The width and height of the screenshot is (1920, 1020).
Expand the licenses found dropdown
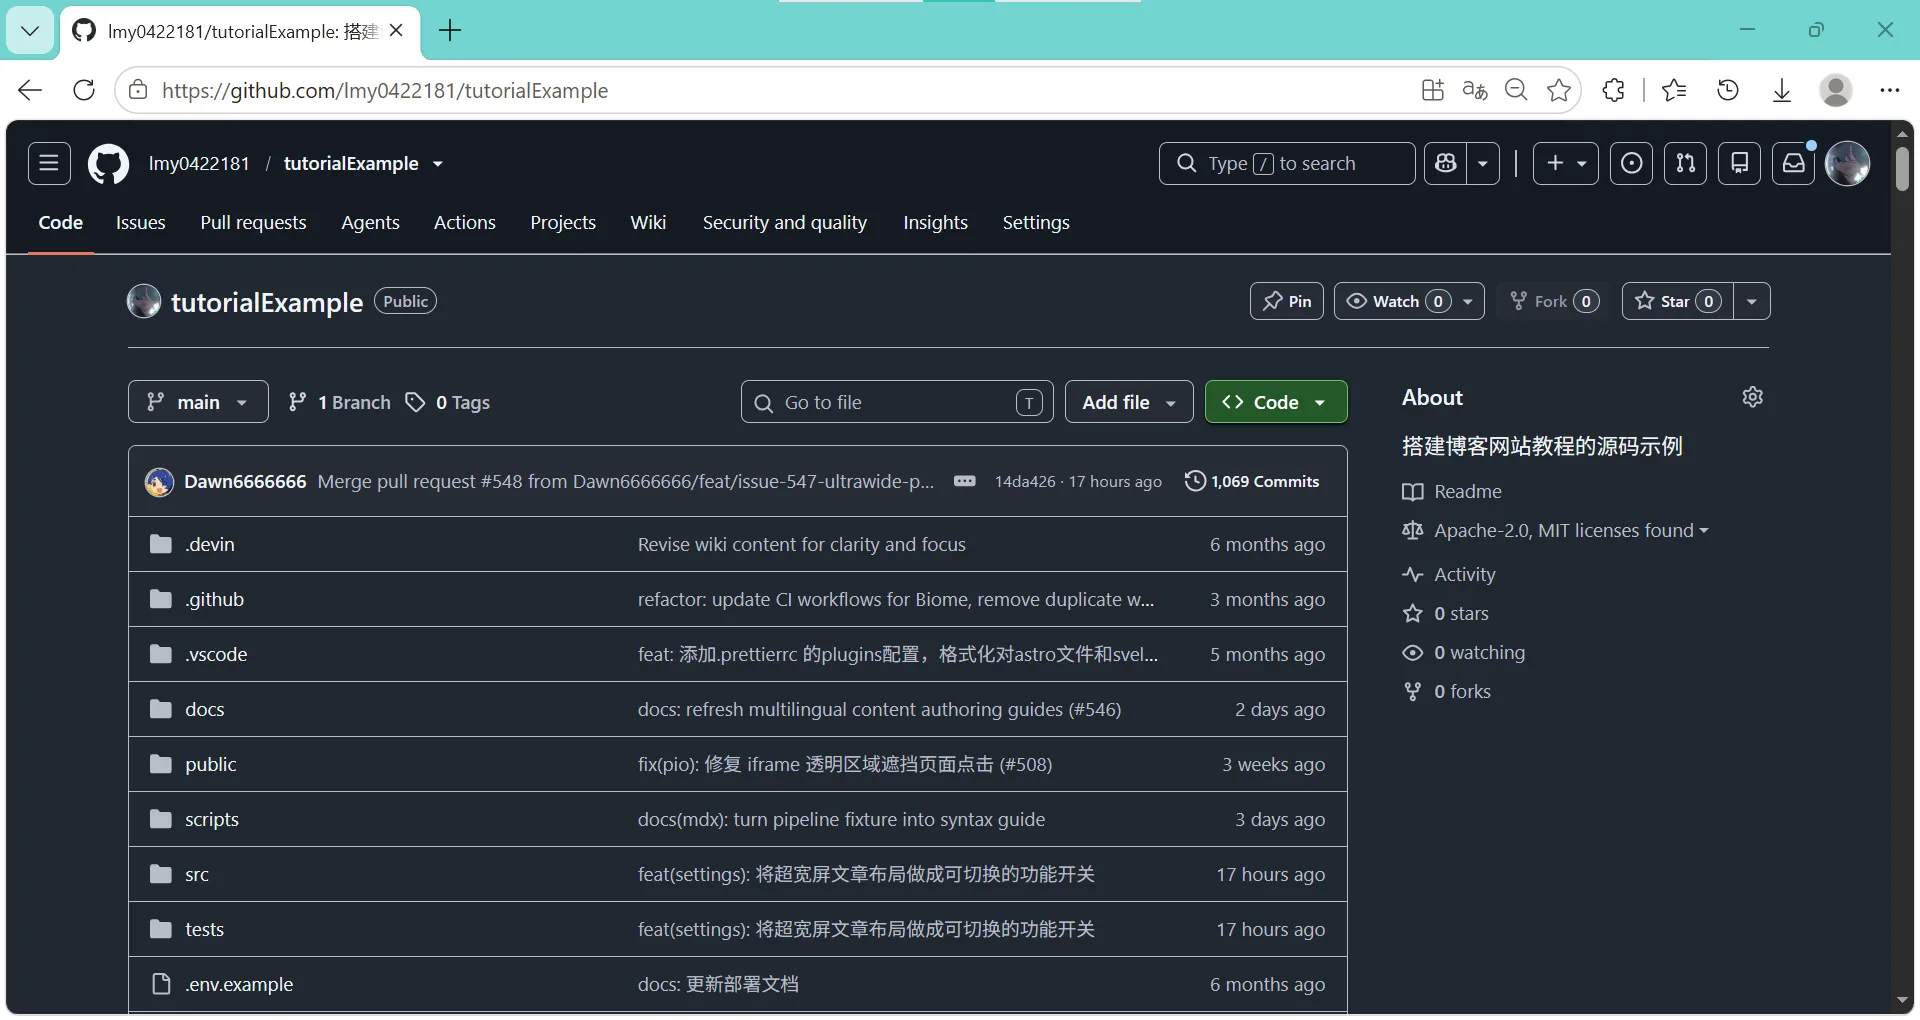(1571, 530)
